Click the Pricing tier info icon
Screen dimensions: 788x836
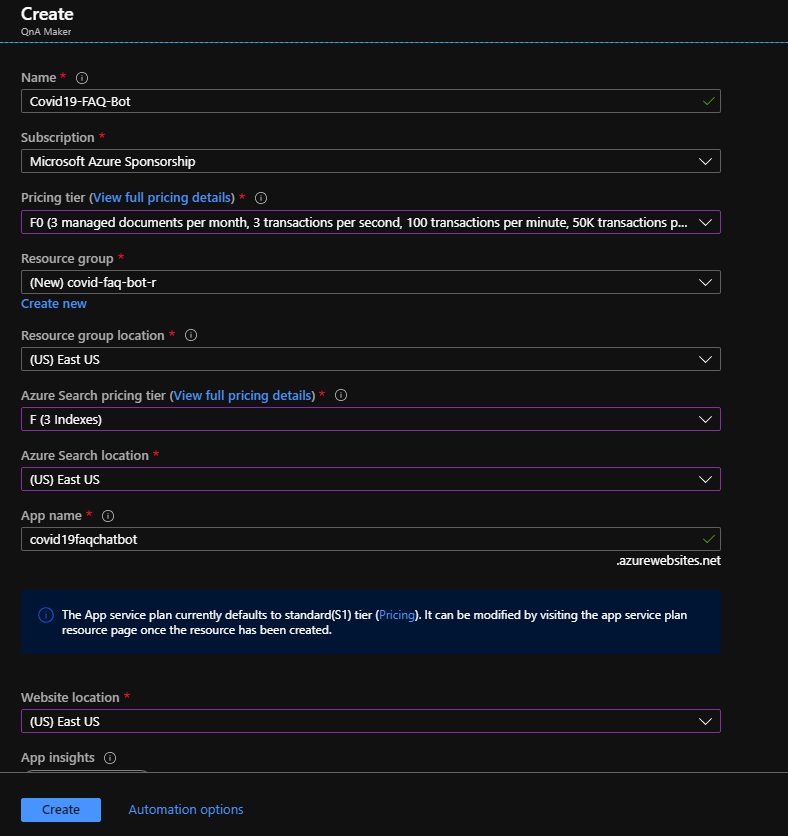261,198
